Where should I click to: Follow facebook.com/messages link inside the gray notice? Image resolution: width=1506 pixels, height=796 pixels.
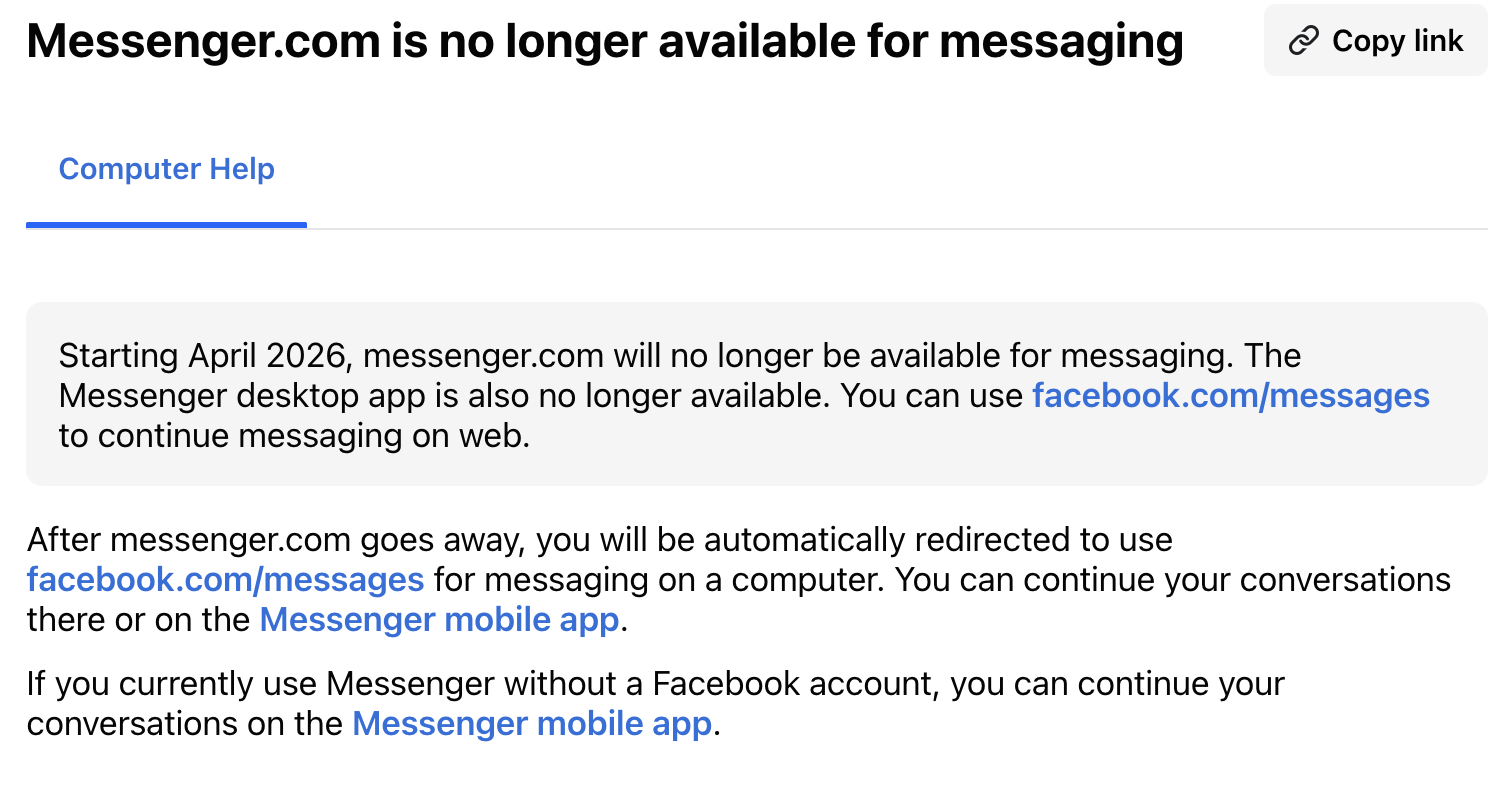click(x=1230, y=396)
